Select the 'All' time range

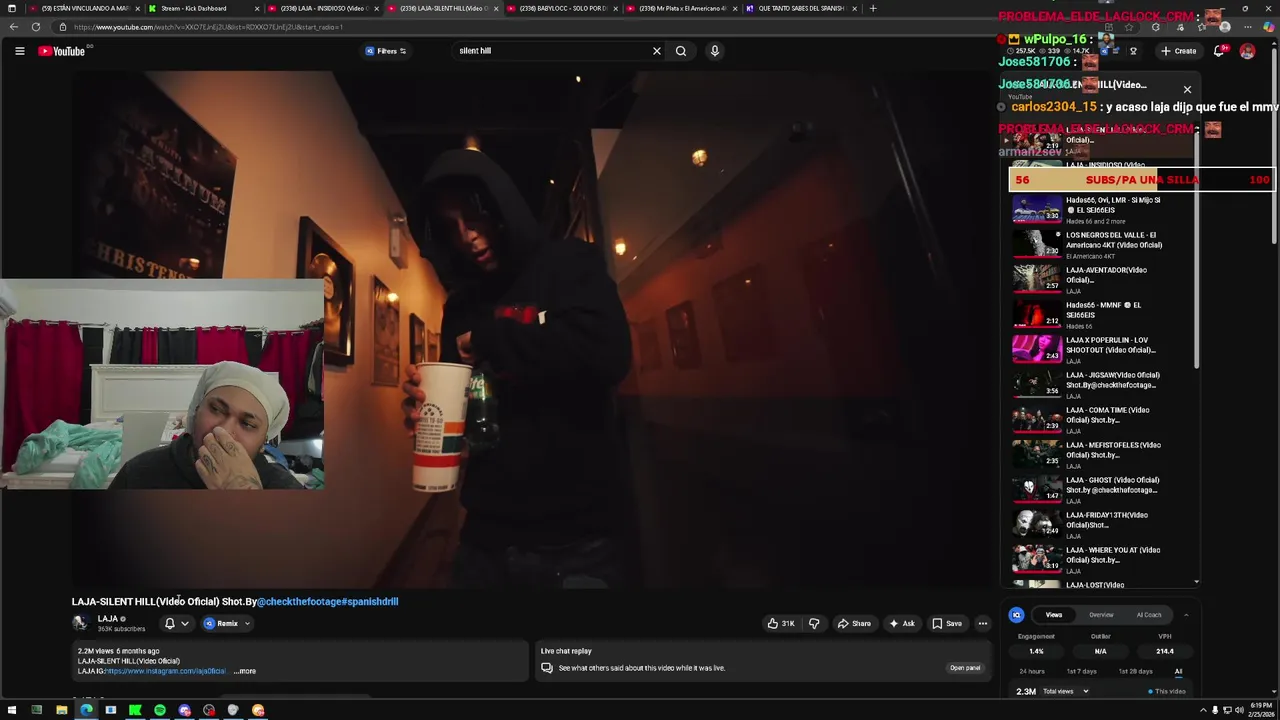point(1179,672)
